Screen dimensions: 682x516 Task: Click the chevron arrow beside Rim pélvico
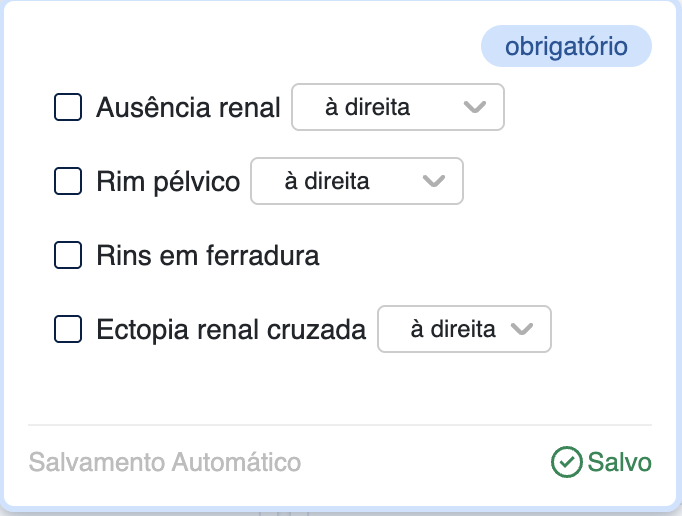pyautogui.click(x=433, y=181)
